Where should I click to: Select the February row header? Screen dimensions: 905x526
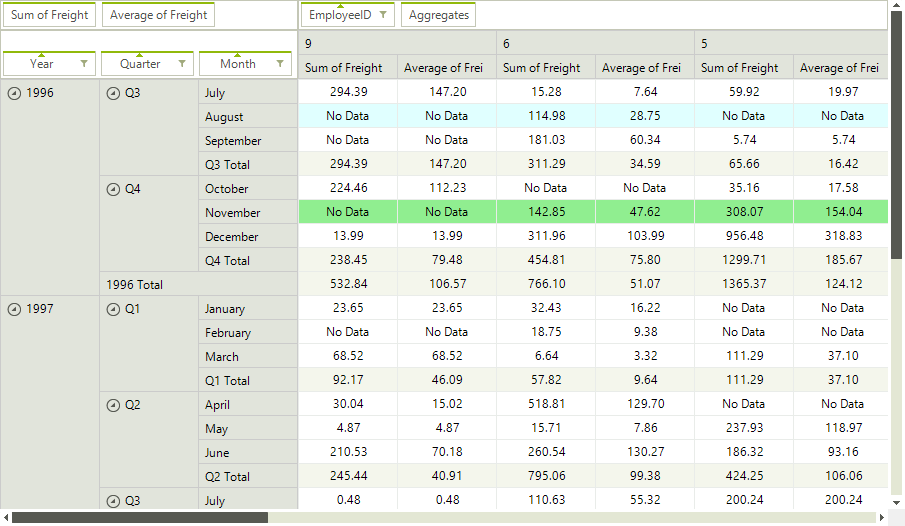[248, 333]
